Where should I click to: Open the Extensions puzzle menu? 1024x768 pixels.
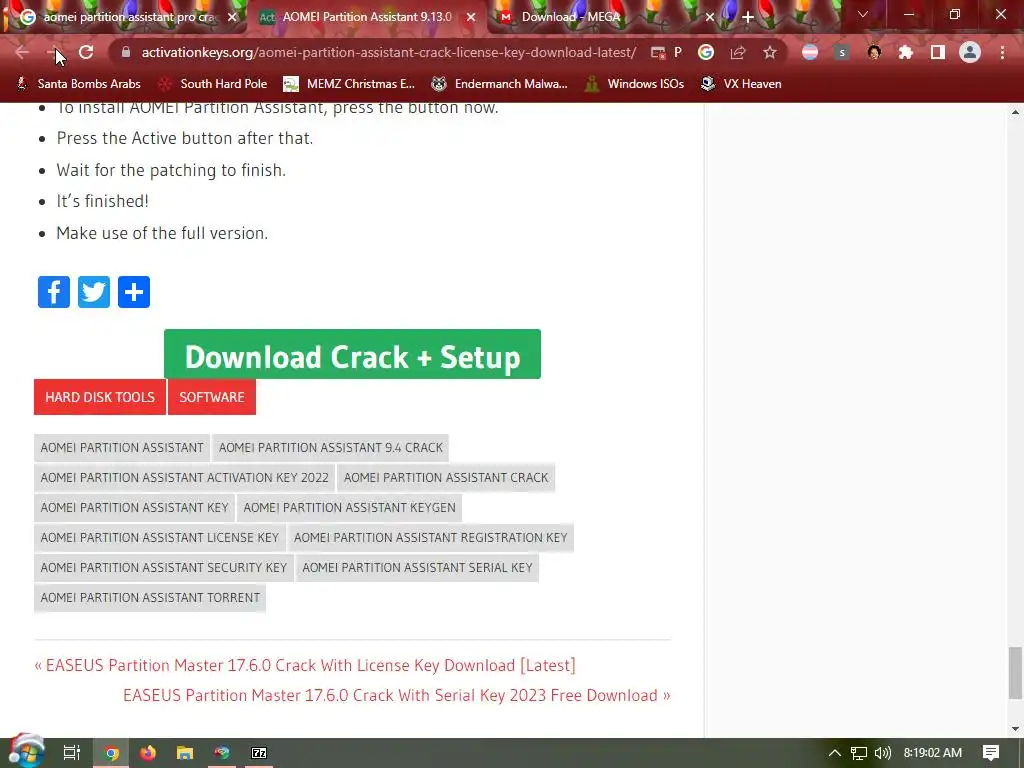(x=906, y=52)
